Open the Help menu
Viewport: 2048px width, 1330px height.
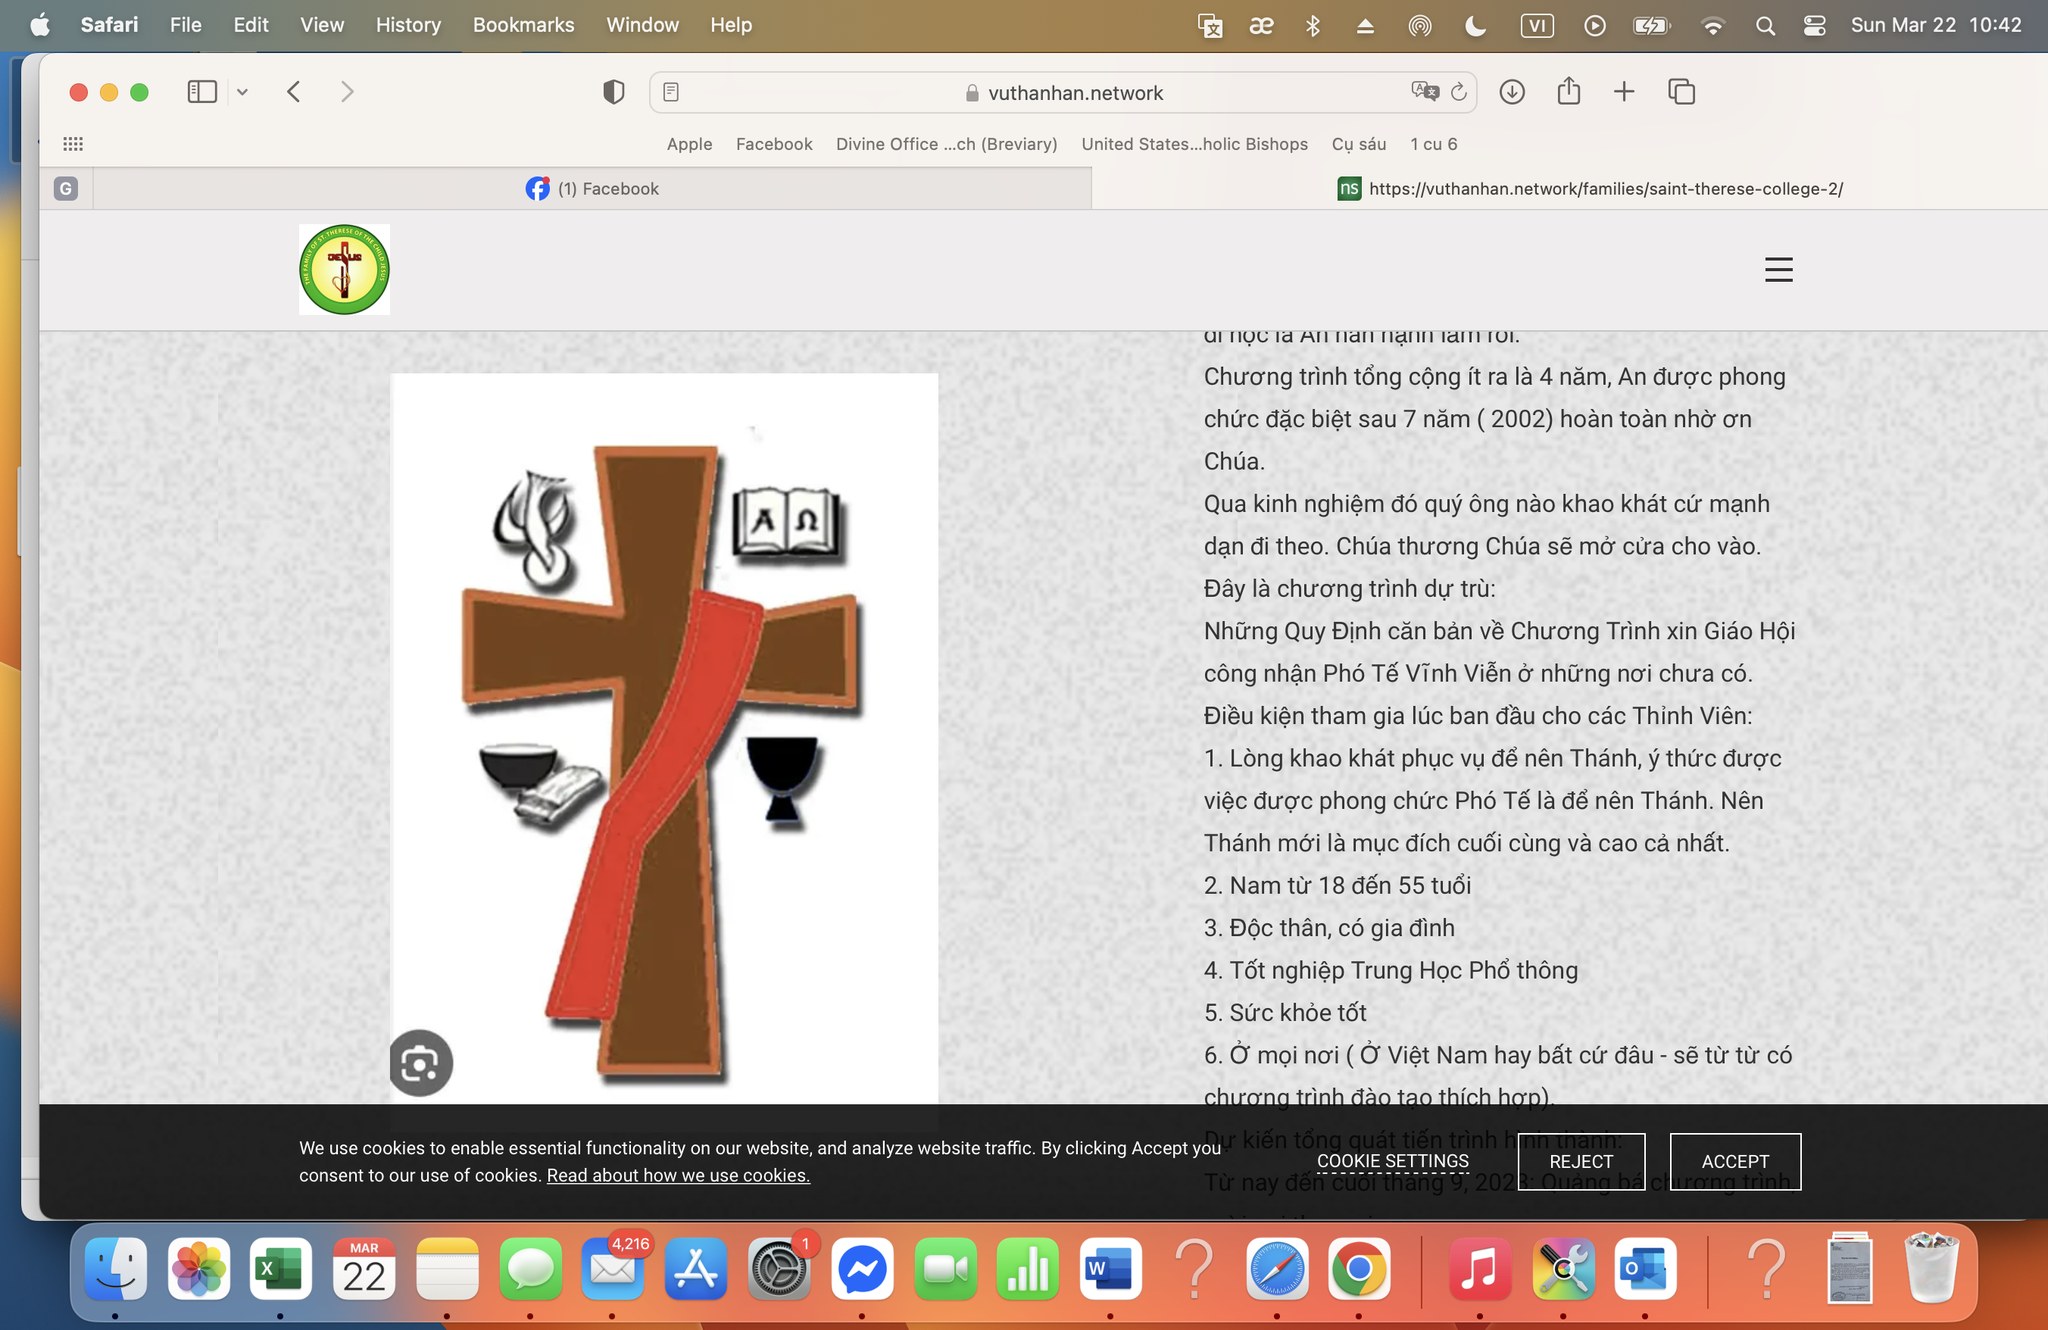pyautogui.click(x=731, y=25)
